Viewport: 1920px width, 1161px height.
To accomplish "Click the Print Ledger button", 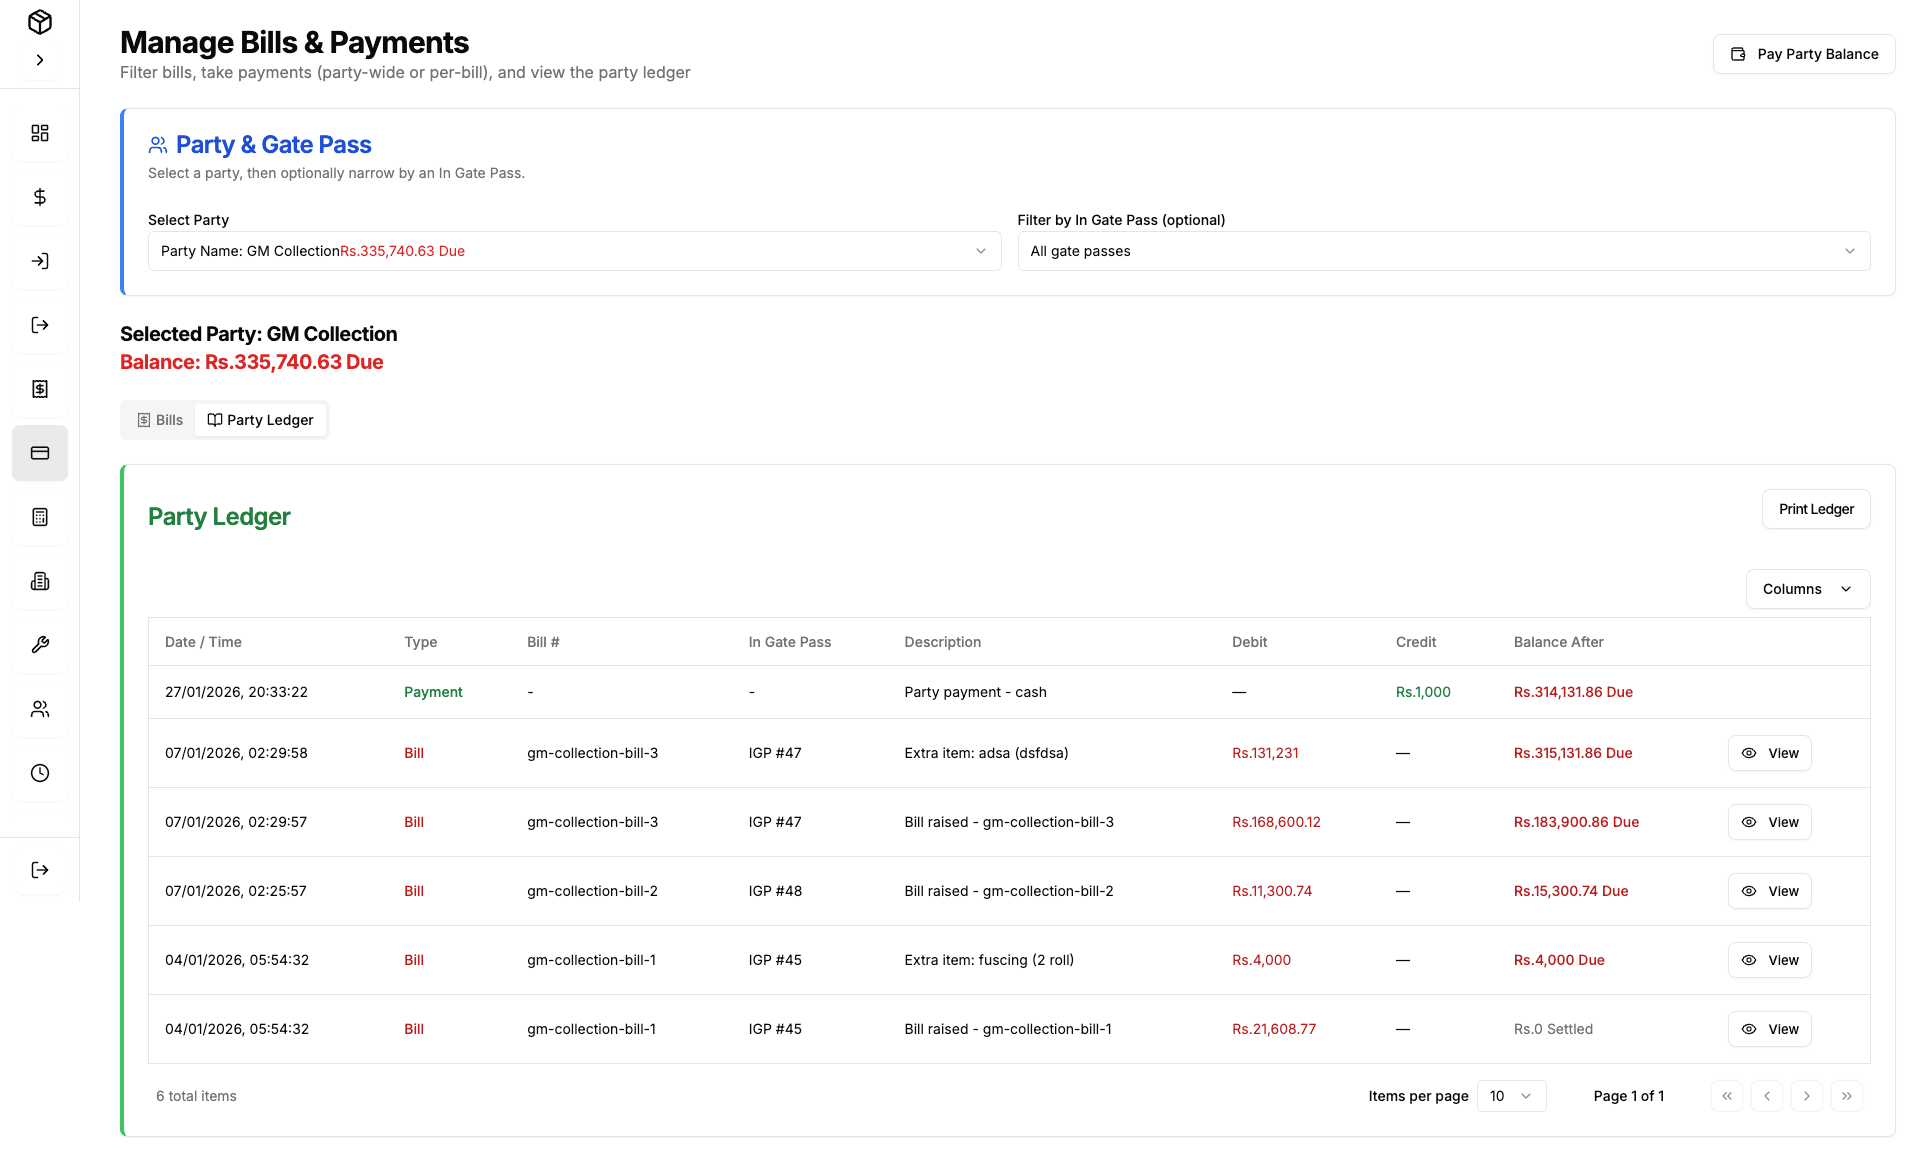I will [1816, 509].
